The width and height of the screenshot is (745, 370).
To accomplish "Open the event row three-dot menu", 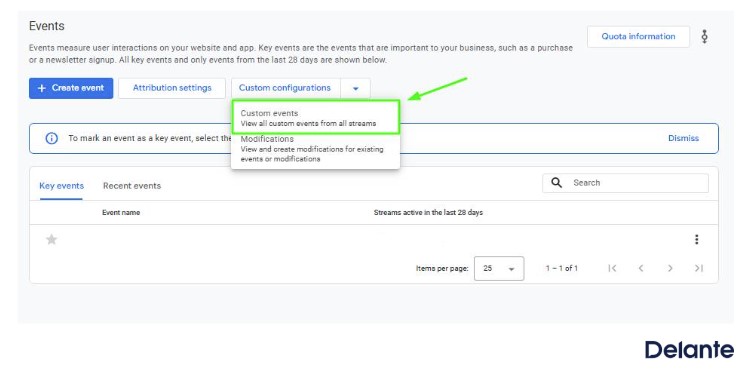I will tap(697, 240).
